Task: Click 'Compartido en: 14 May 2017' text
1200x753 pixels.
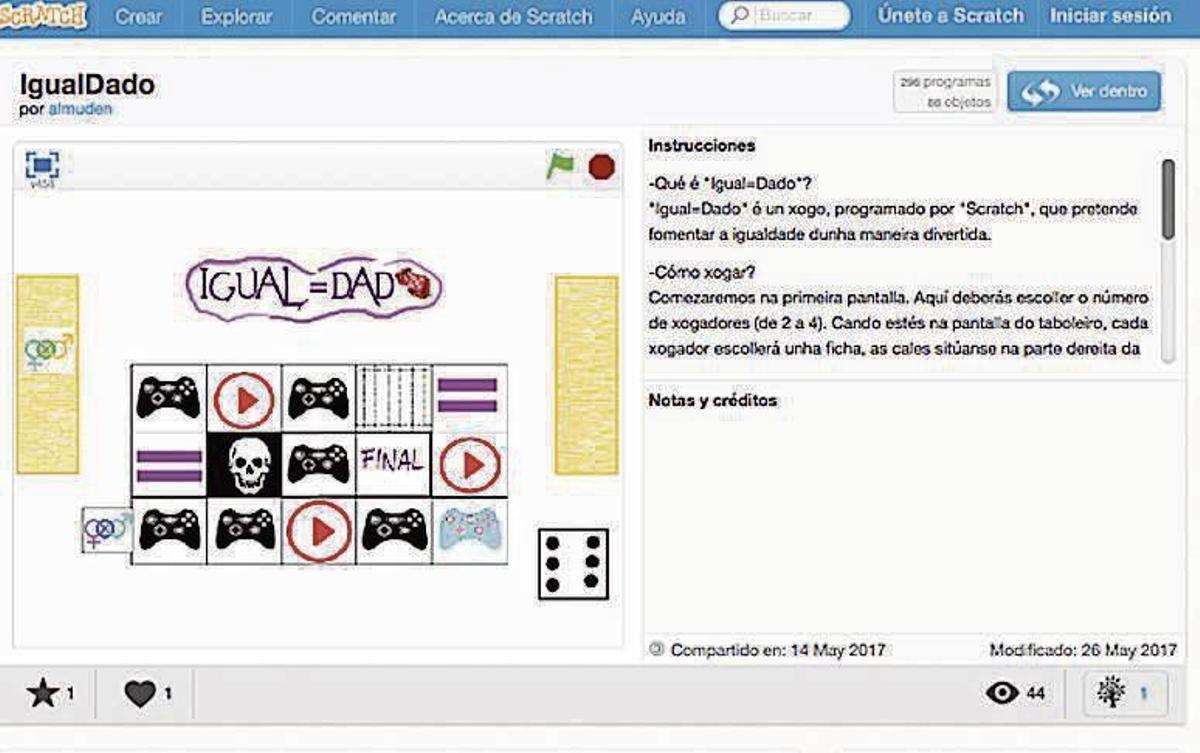Action: [777, 649]
